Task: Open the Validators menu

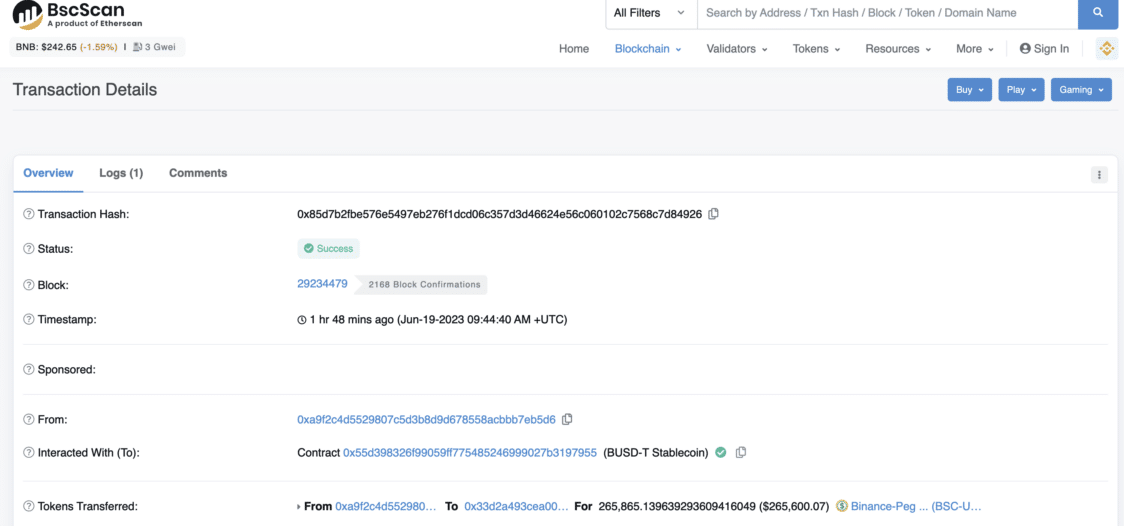Action: coord(736,49)
